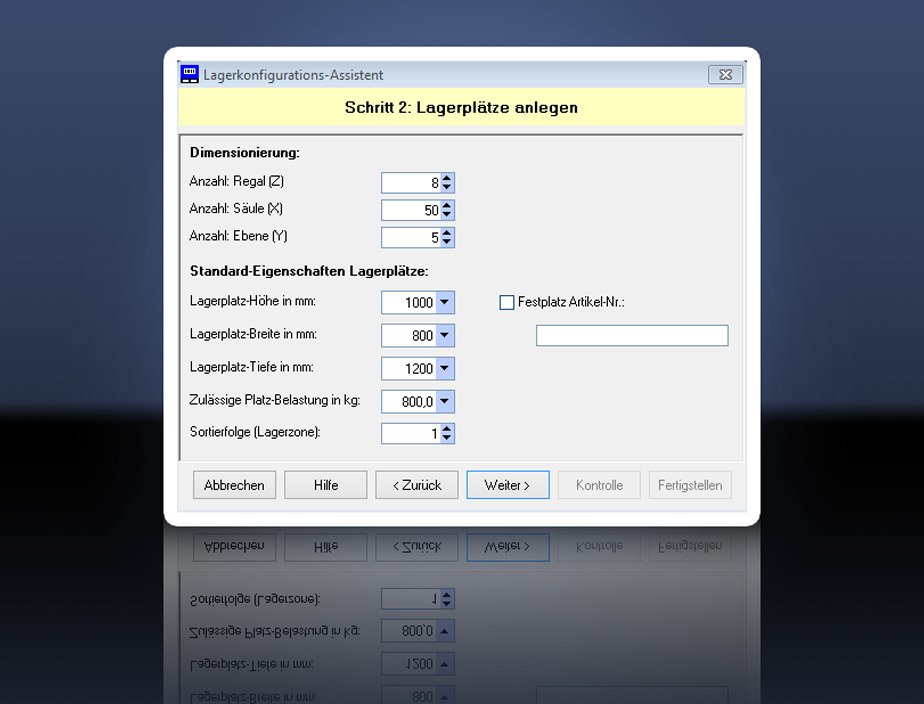Image resolution: width=924 pixels, height=704 pixels.
Task: Proceed with the Weiter button
Action: click(508, 485)
